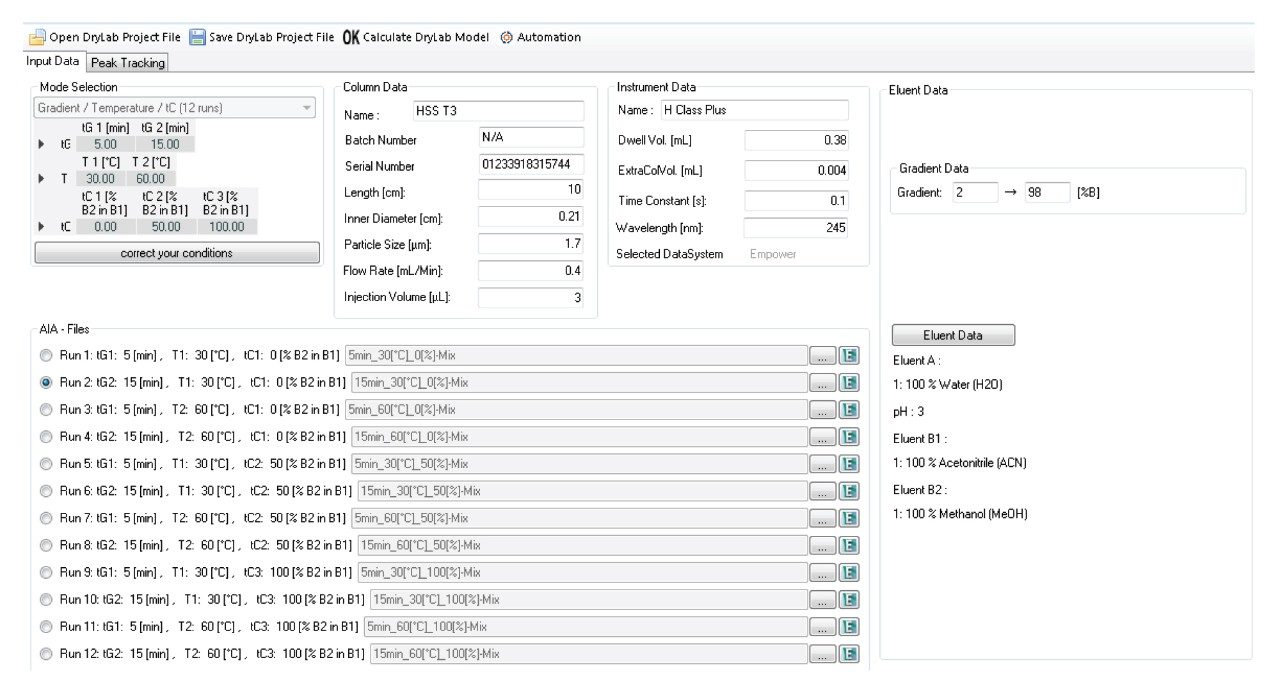1280x697 pixels.
Task: Open the Mode Selection dropdown
Action: pyautogui.click(x=176, y=108)
